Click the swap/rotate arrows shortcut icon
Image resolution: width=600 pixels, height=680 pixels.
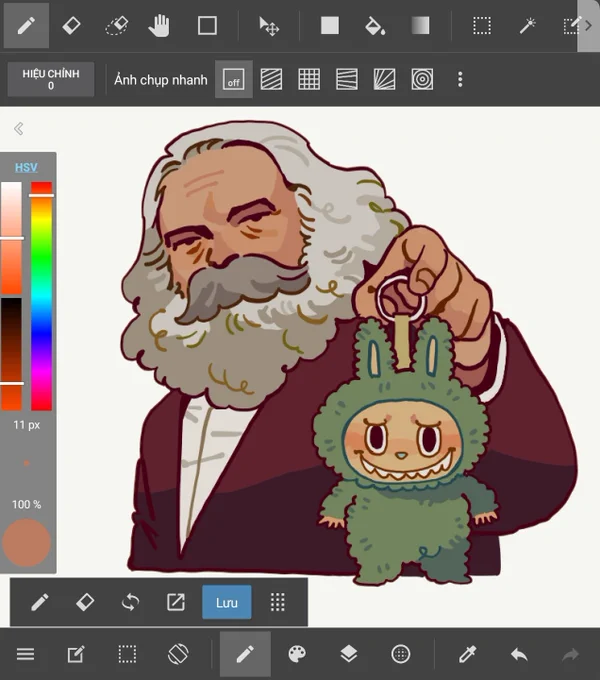[x=130, y=602]
